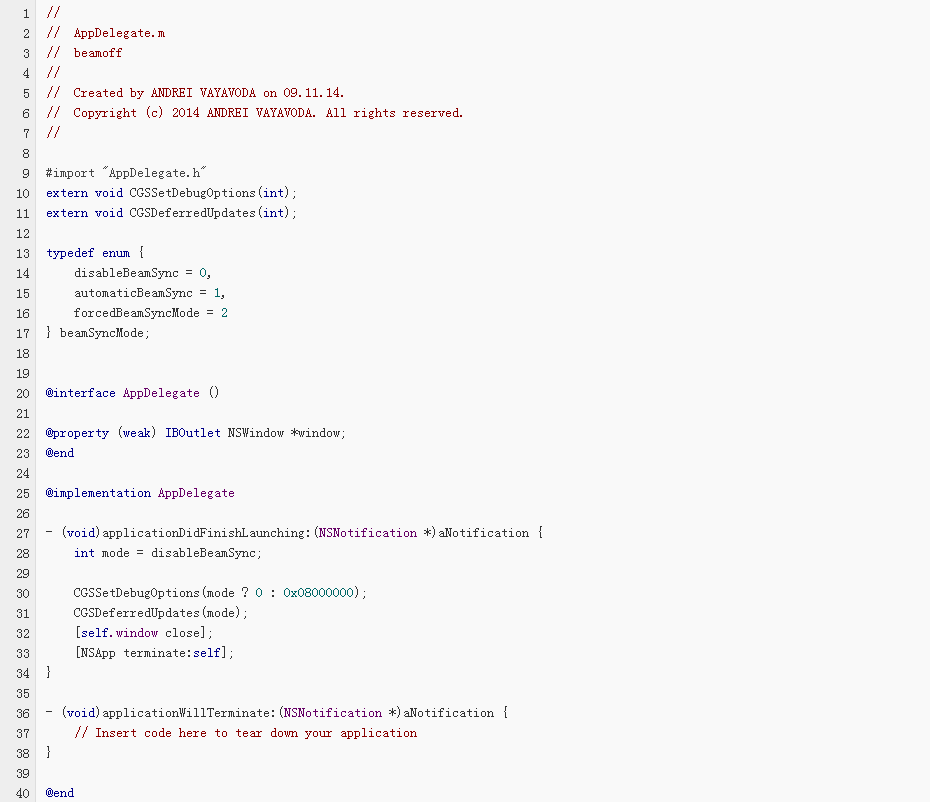Click line number 13 in the gutter
The width and height of the screenshot is (930, 802).
pyautogui.click(x=23, y=253)
